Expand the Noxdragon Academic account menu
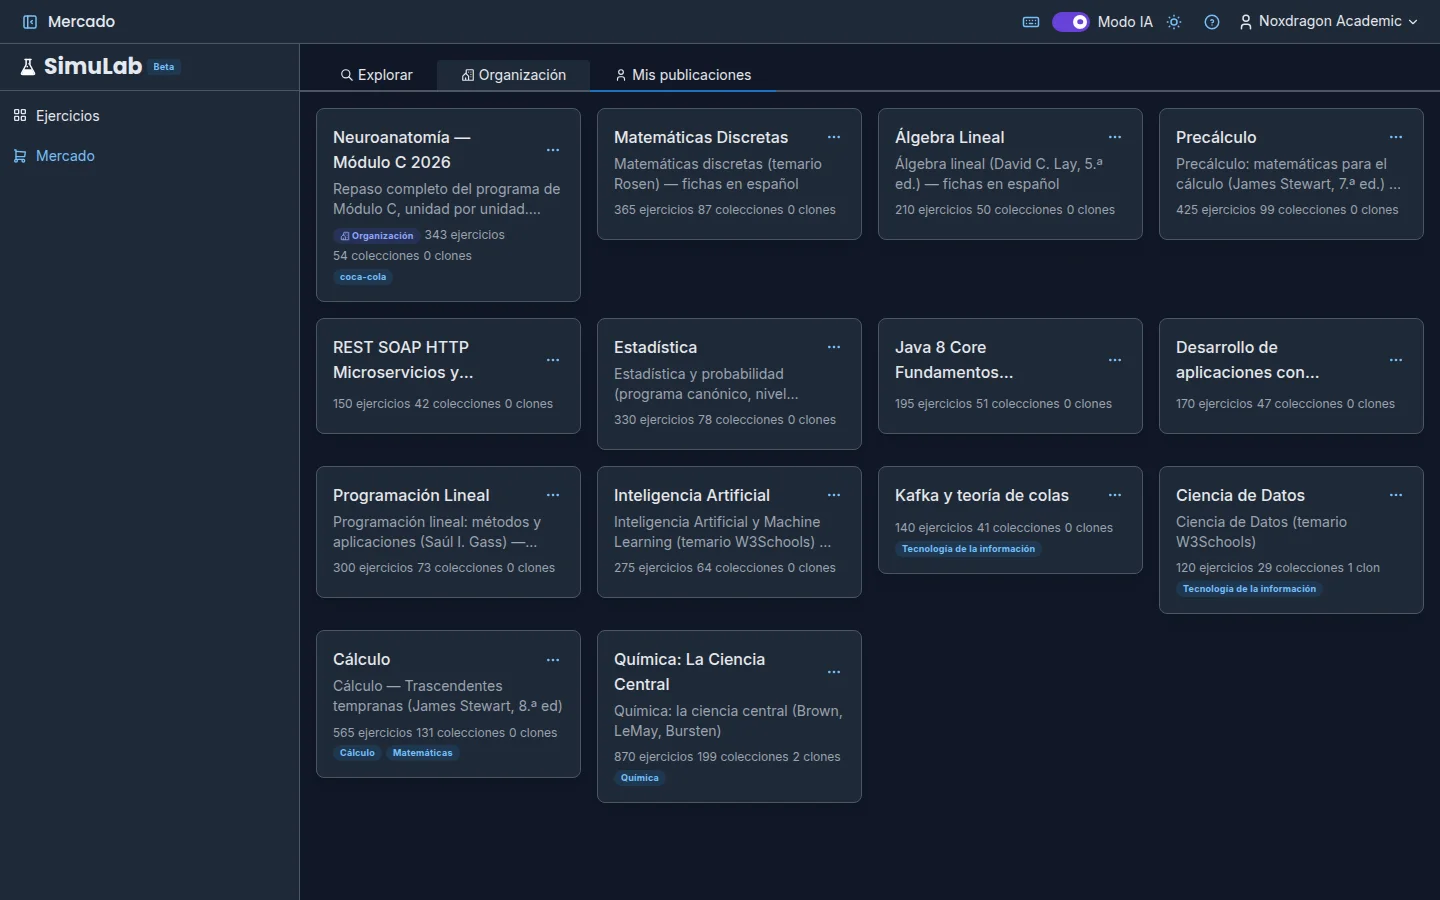Screen dimensions: 1440x900 tap(1328, 22)
